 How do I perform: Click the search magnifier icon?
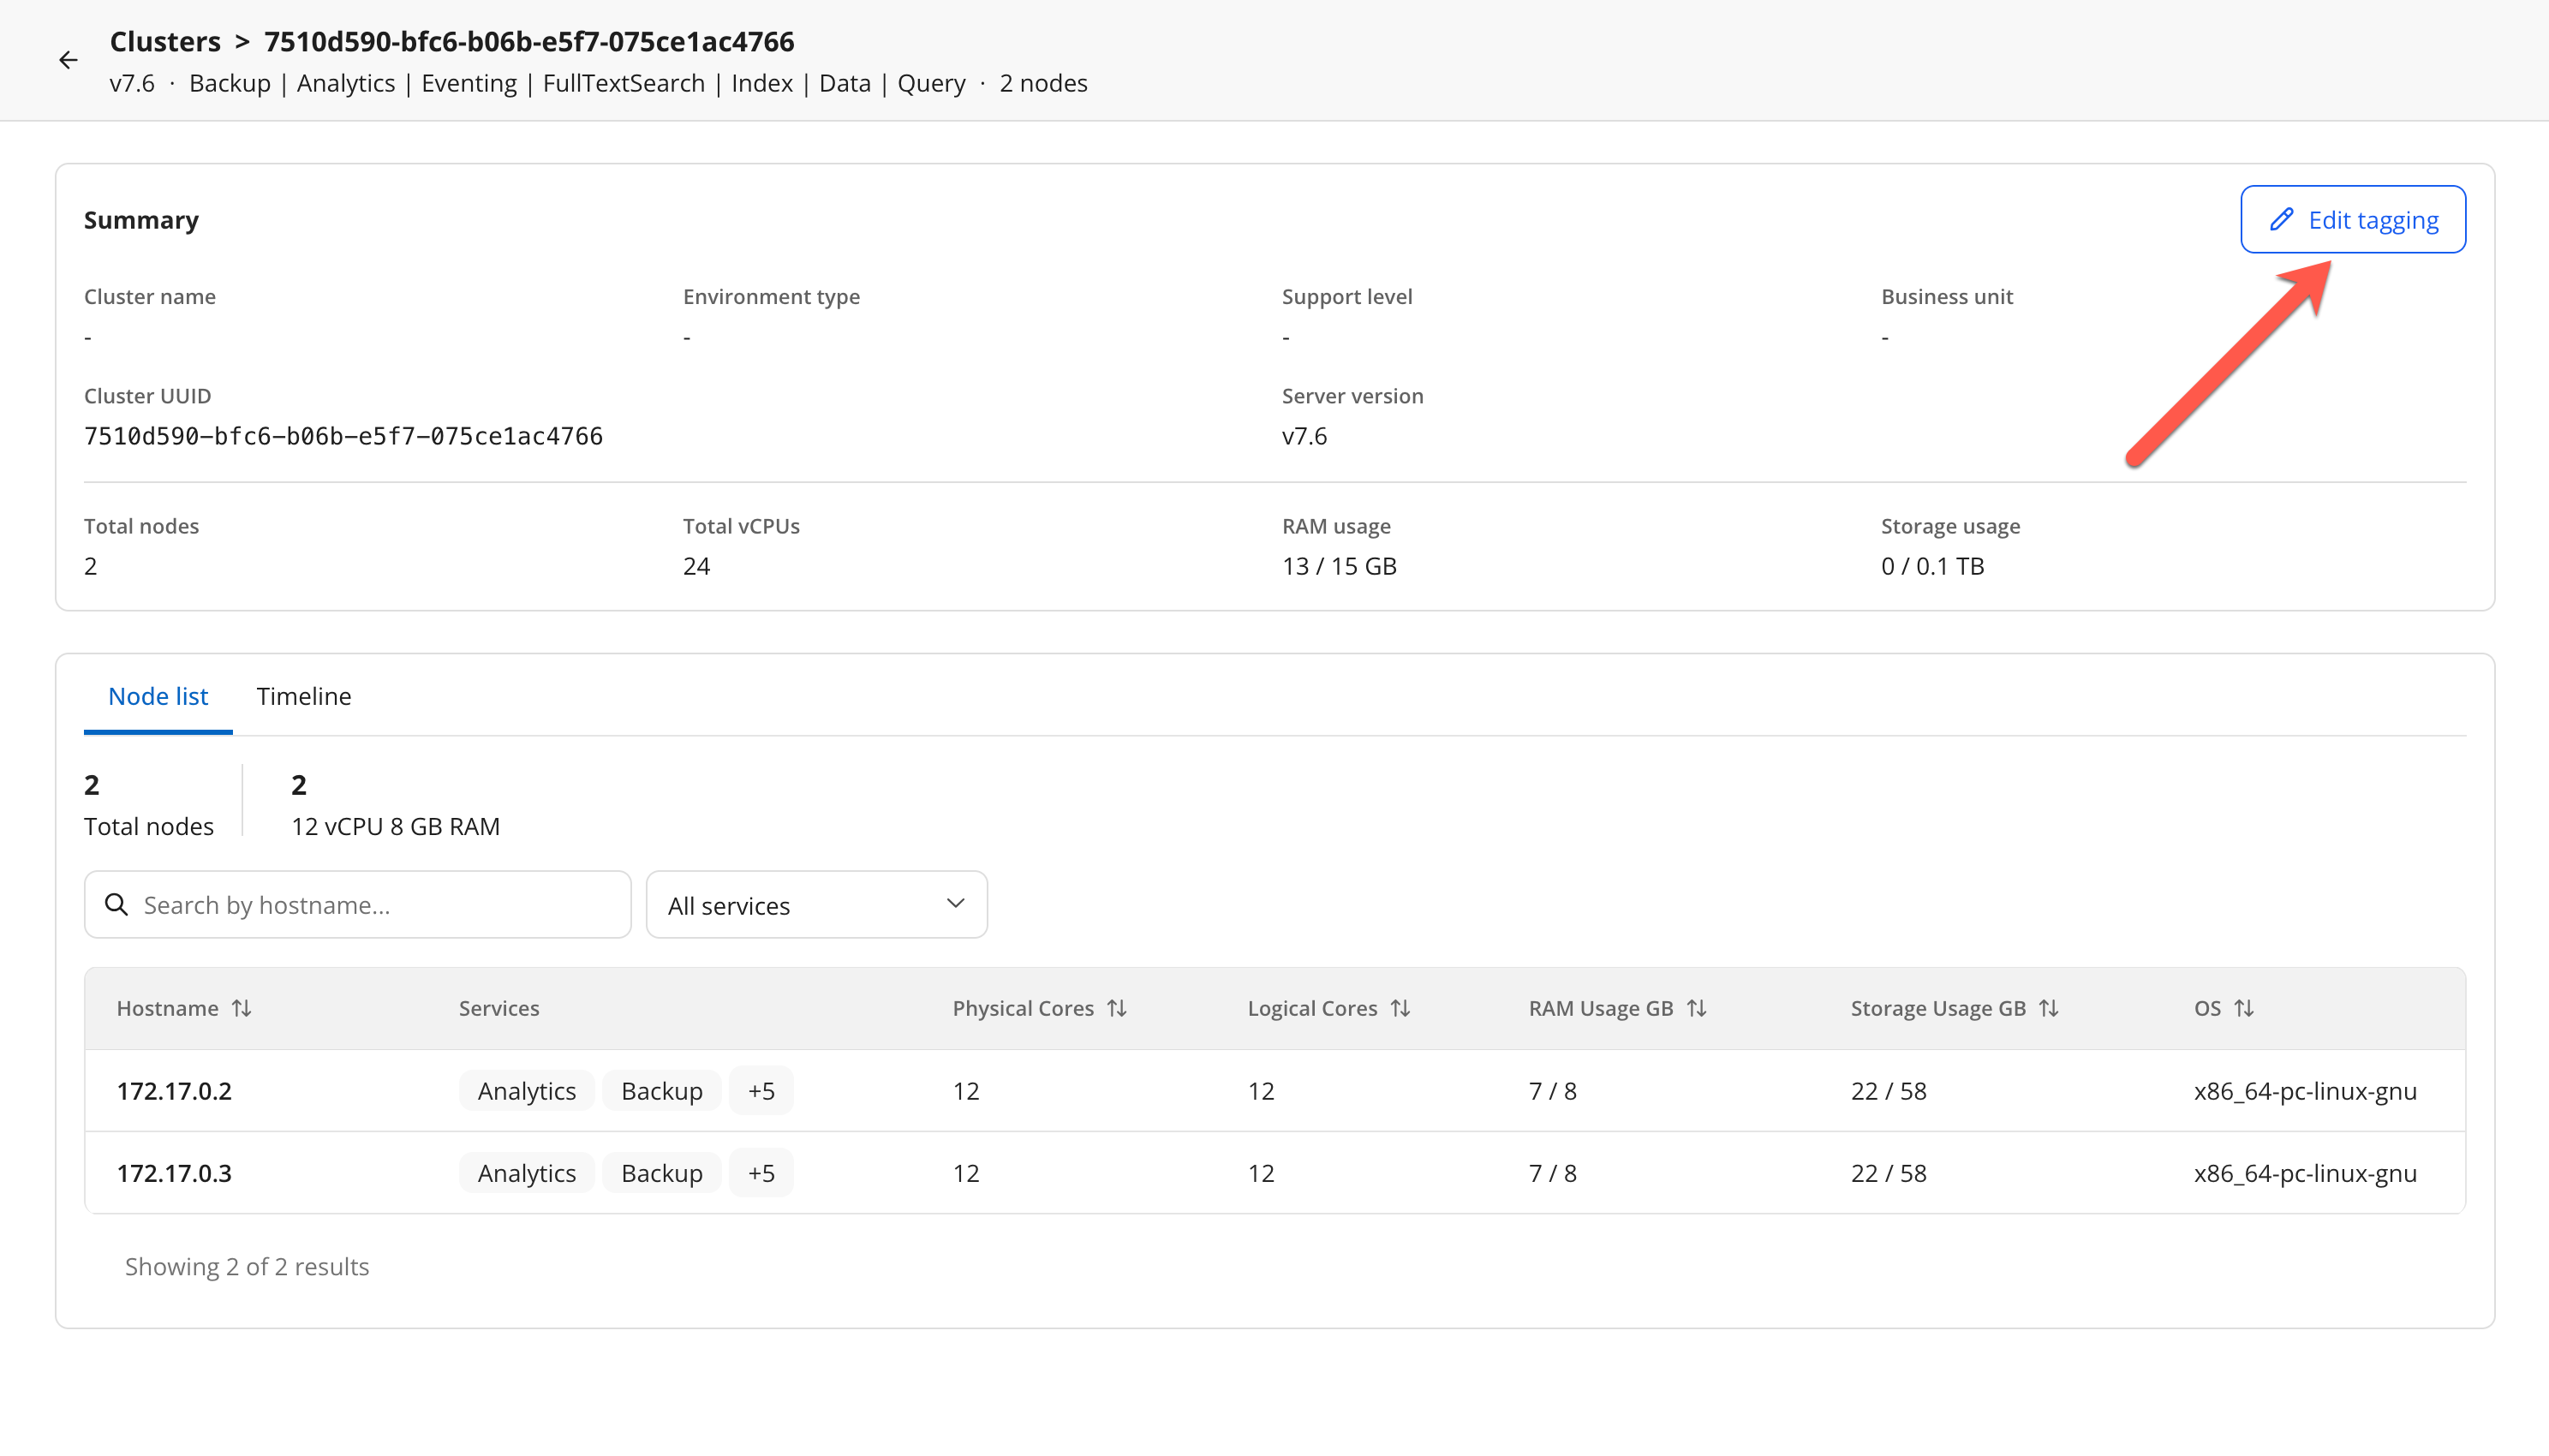click(116, 904)
